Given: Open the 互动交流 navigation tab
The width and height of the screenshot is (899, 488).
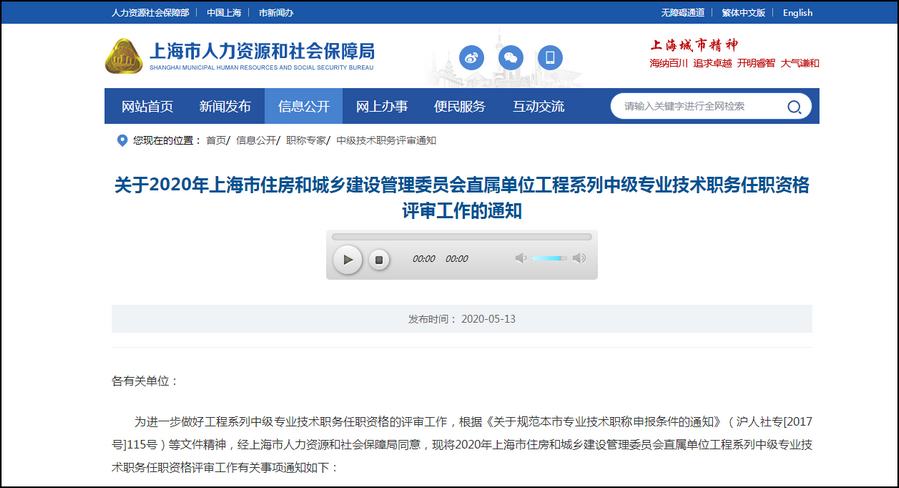Looking at the screenshot, I should point(538,106).
